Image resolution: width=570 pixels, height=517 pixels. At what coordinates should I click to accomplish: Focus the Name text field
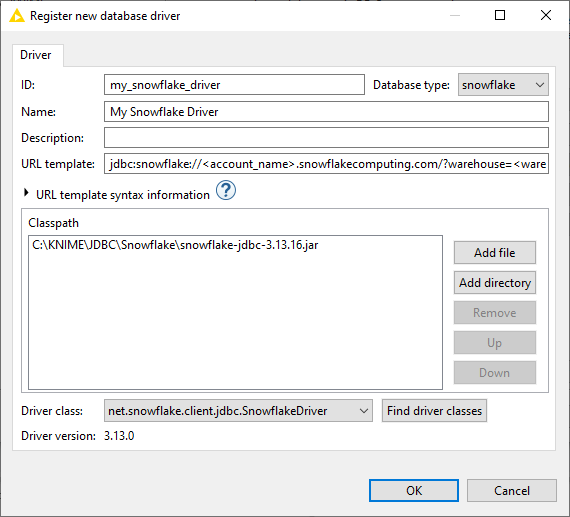click(x=326, y=112)
